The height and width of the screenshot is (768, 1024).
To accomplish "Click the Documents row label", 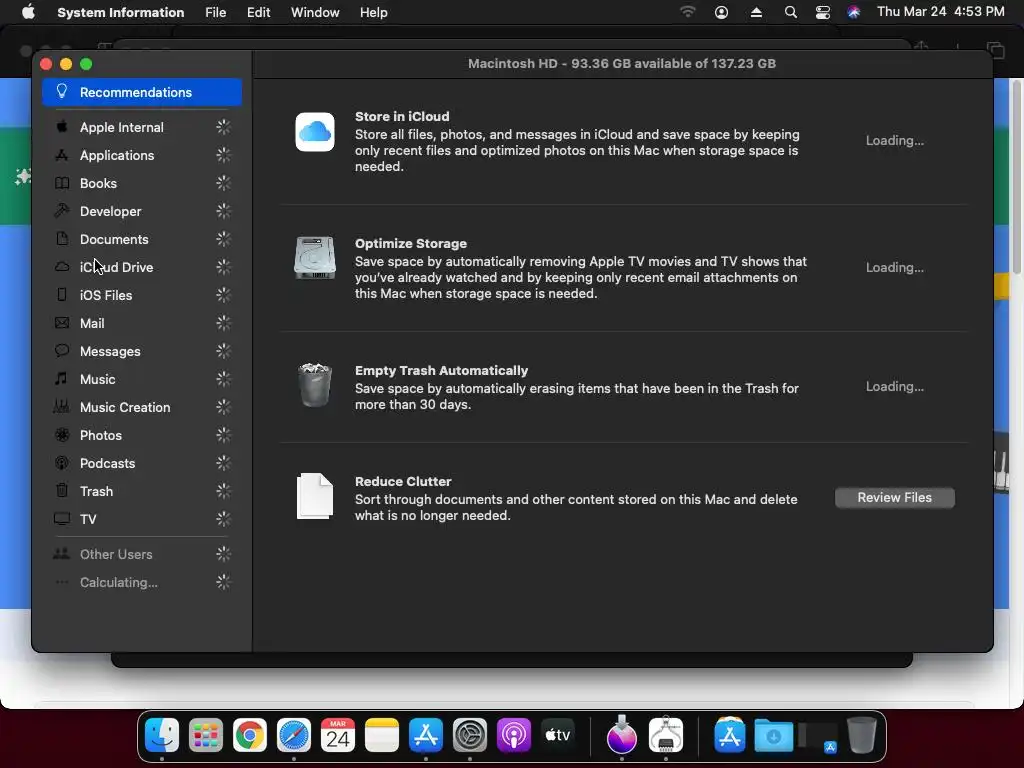I will (x=114, y=239).
